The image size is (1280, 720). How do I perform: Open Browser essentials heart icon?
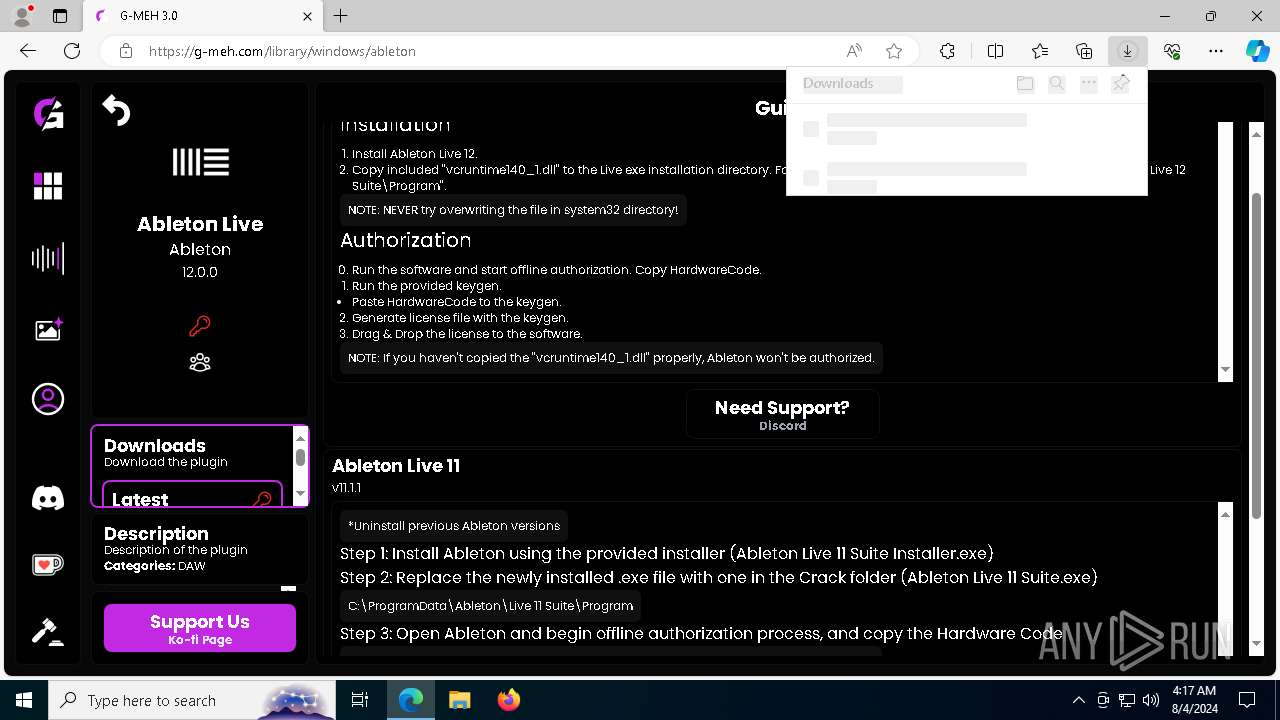tap(1172, 51)
